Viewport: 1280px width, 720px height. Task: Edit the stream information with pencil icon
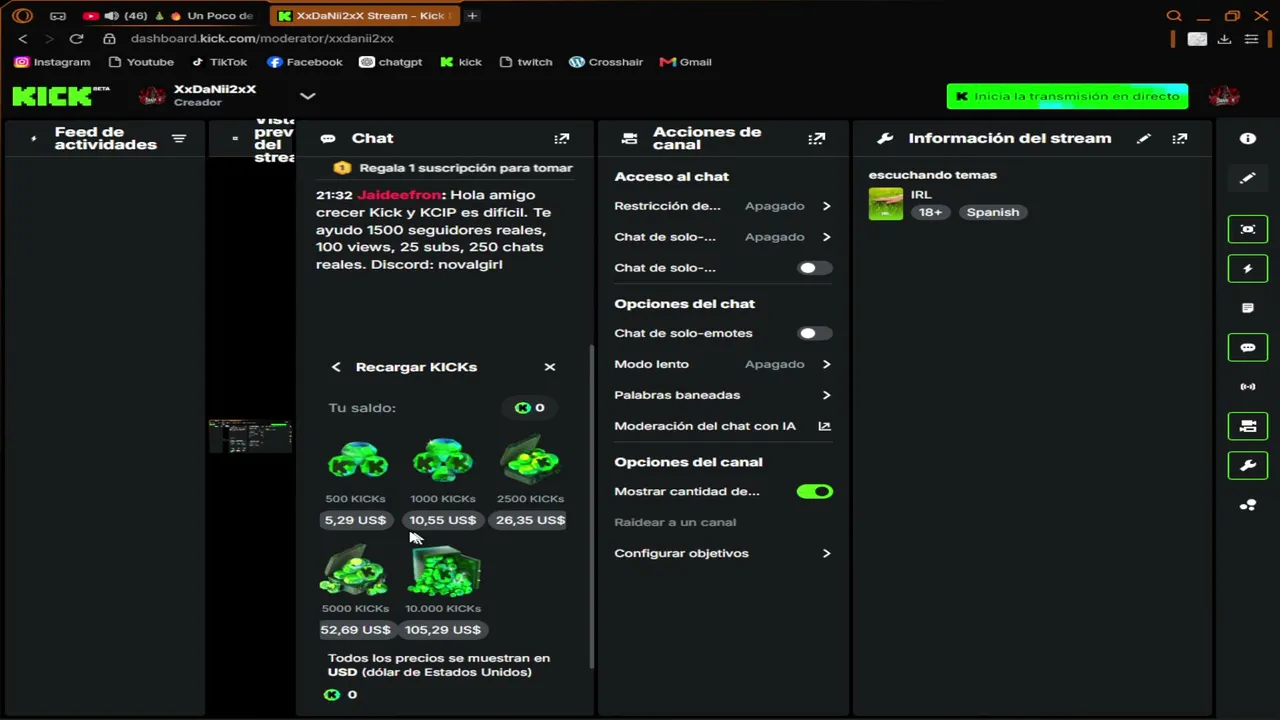tap(1144, 139)
